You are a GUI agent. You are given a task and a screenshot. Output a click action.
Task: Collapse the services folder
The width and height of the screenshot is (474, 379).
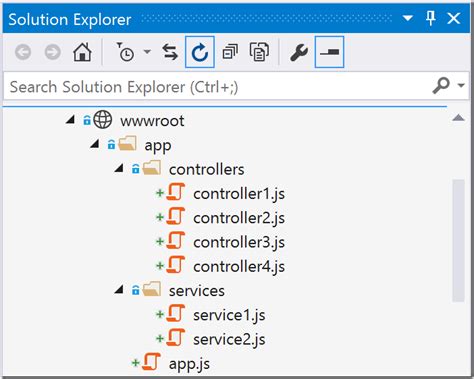click(119, 290)
